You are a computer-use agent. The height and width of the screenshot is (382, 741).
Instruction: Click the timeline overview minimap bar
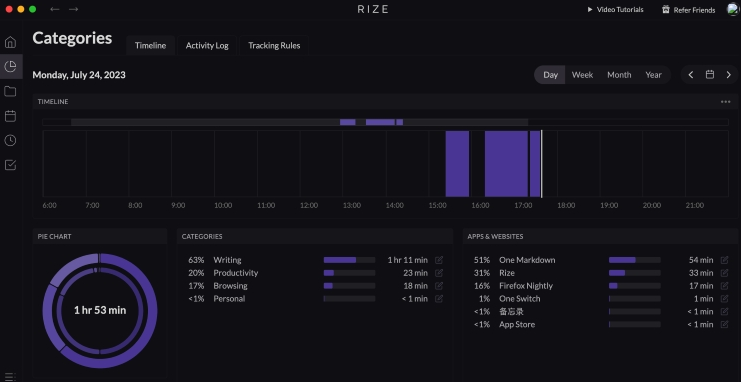[x=385, y=122]
